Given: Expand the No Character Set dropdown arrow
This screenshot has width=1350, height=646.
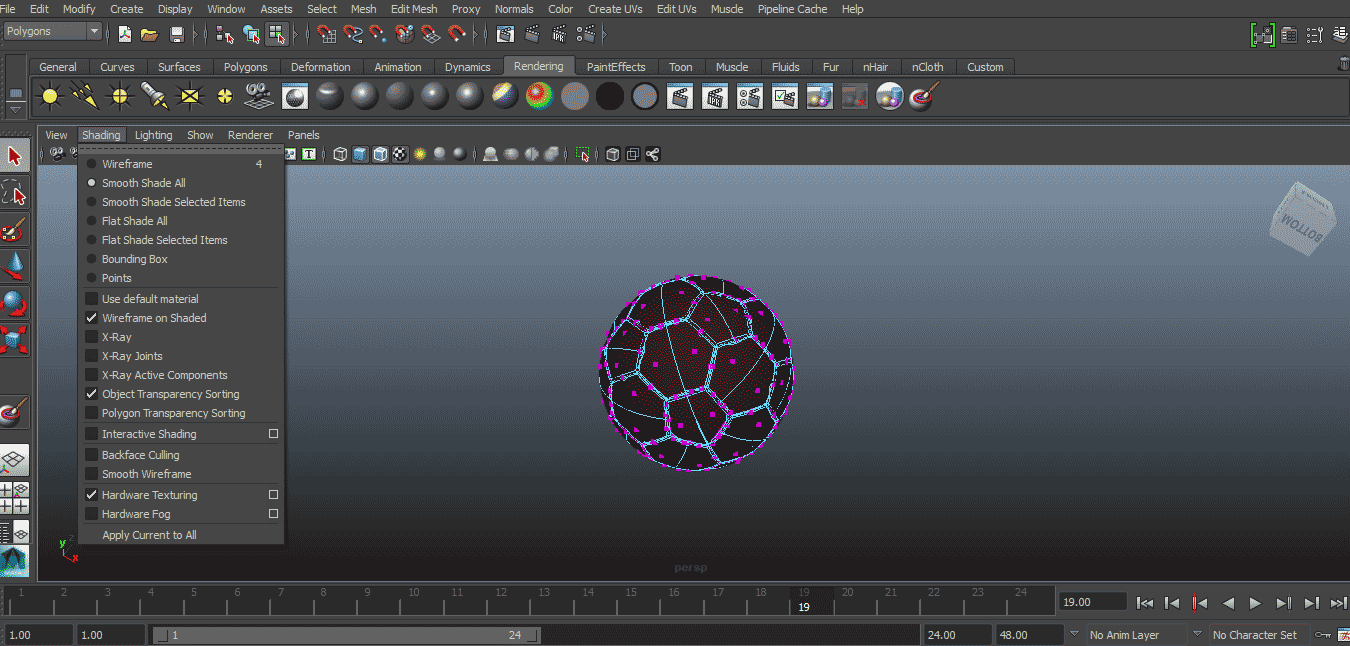Looking at the screenshot, I should tap(1198, 634).
